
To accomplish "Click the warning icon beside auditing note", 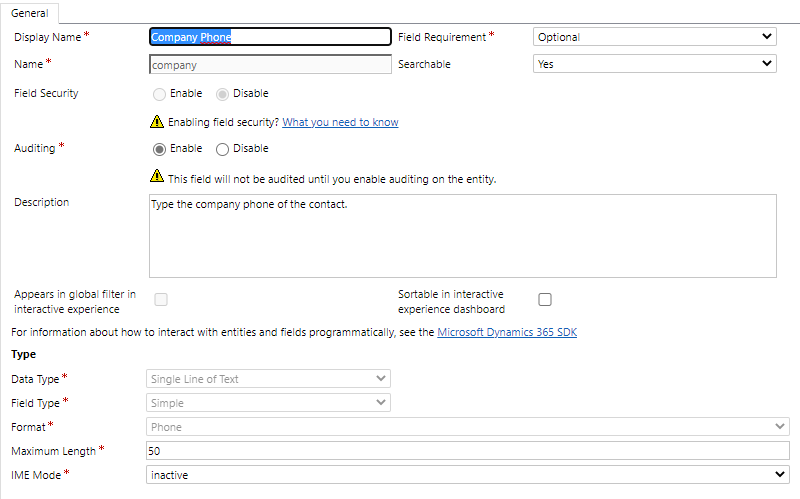I will click(156, 176).
